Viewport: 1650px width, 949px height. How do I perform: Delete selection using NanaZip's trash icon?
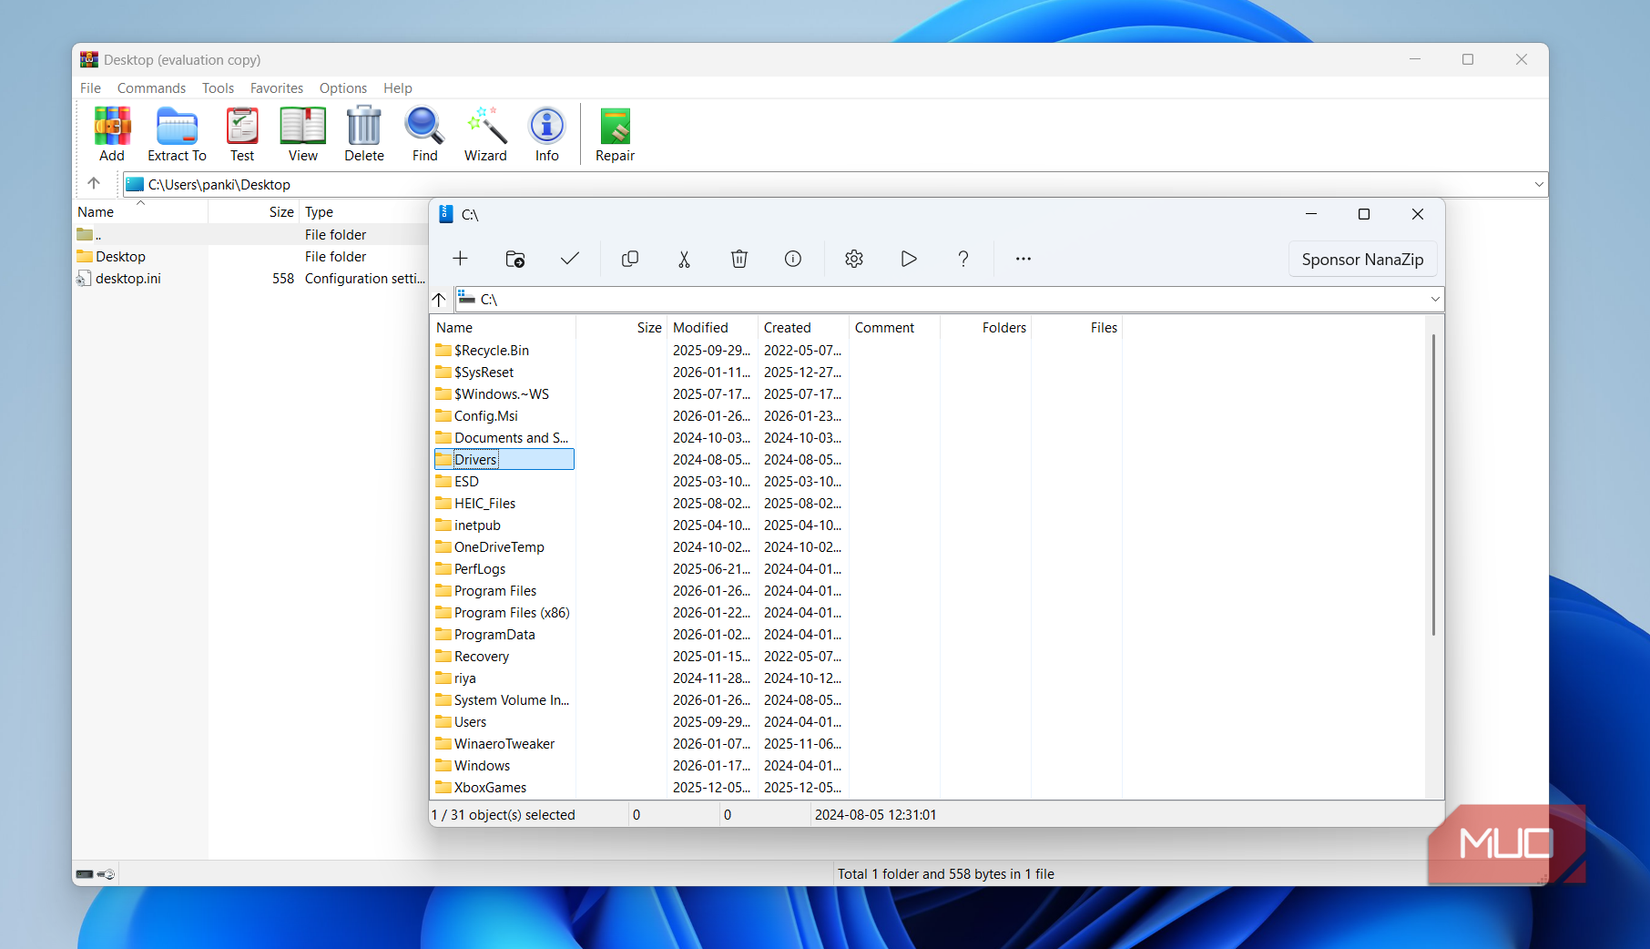739,258
